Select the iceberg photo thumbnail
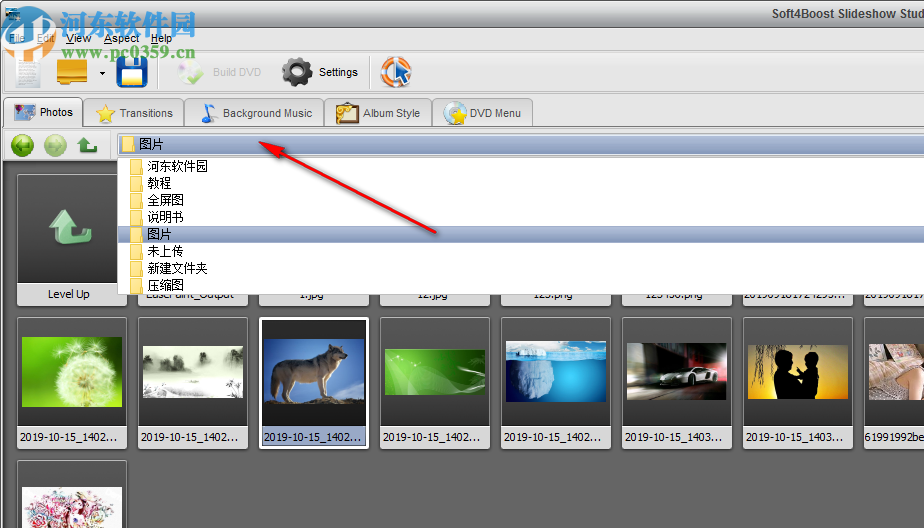The height and width of the screenshot is (528, 924). (x=556, y=383)
